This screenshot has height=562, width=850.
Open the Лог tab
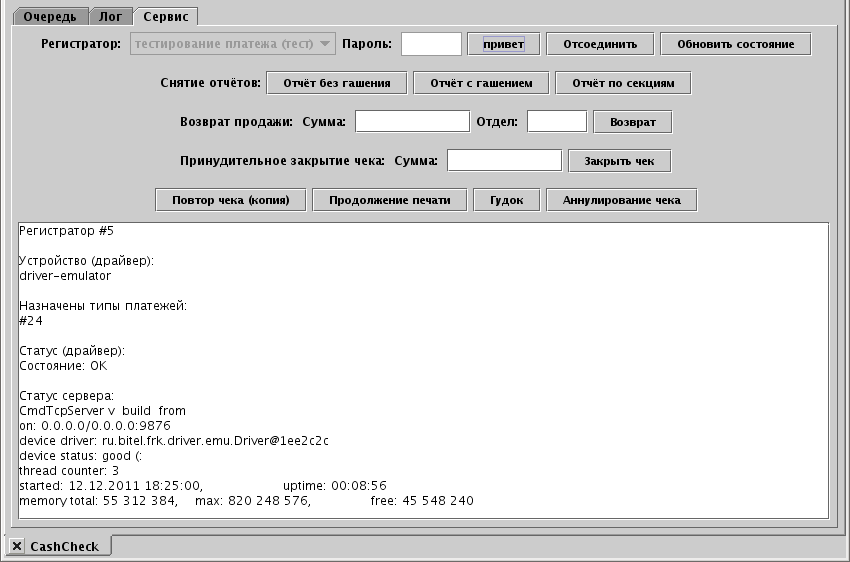[111, 17]
